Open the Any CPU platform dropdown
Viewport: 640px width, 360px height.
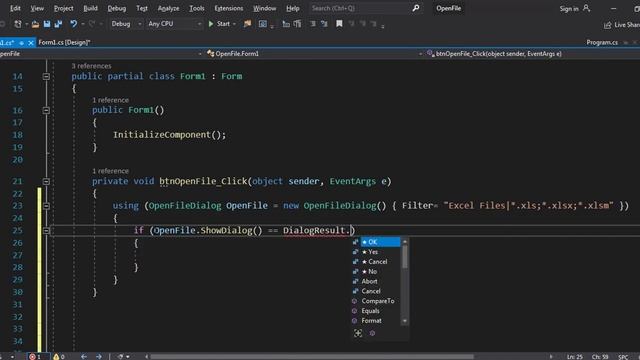(174, 24)
